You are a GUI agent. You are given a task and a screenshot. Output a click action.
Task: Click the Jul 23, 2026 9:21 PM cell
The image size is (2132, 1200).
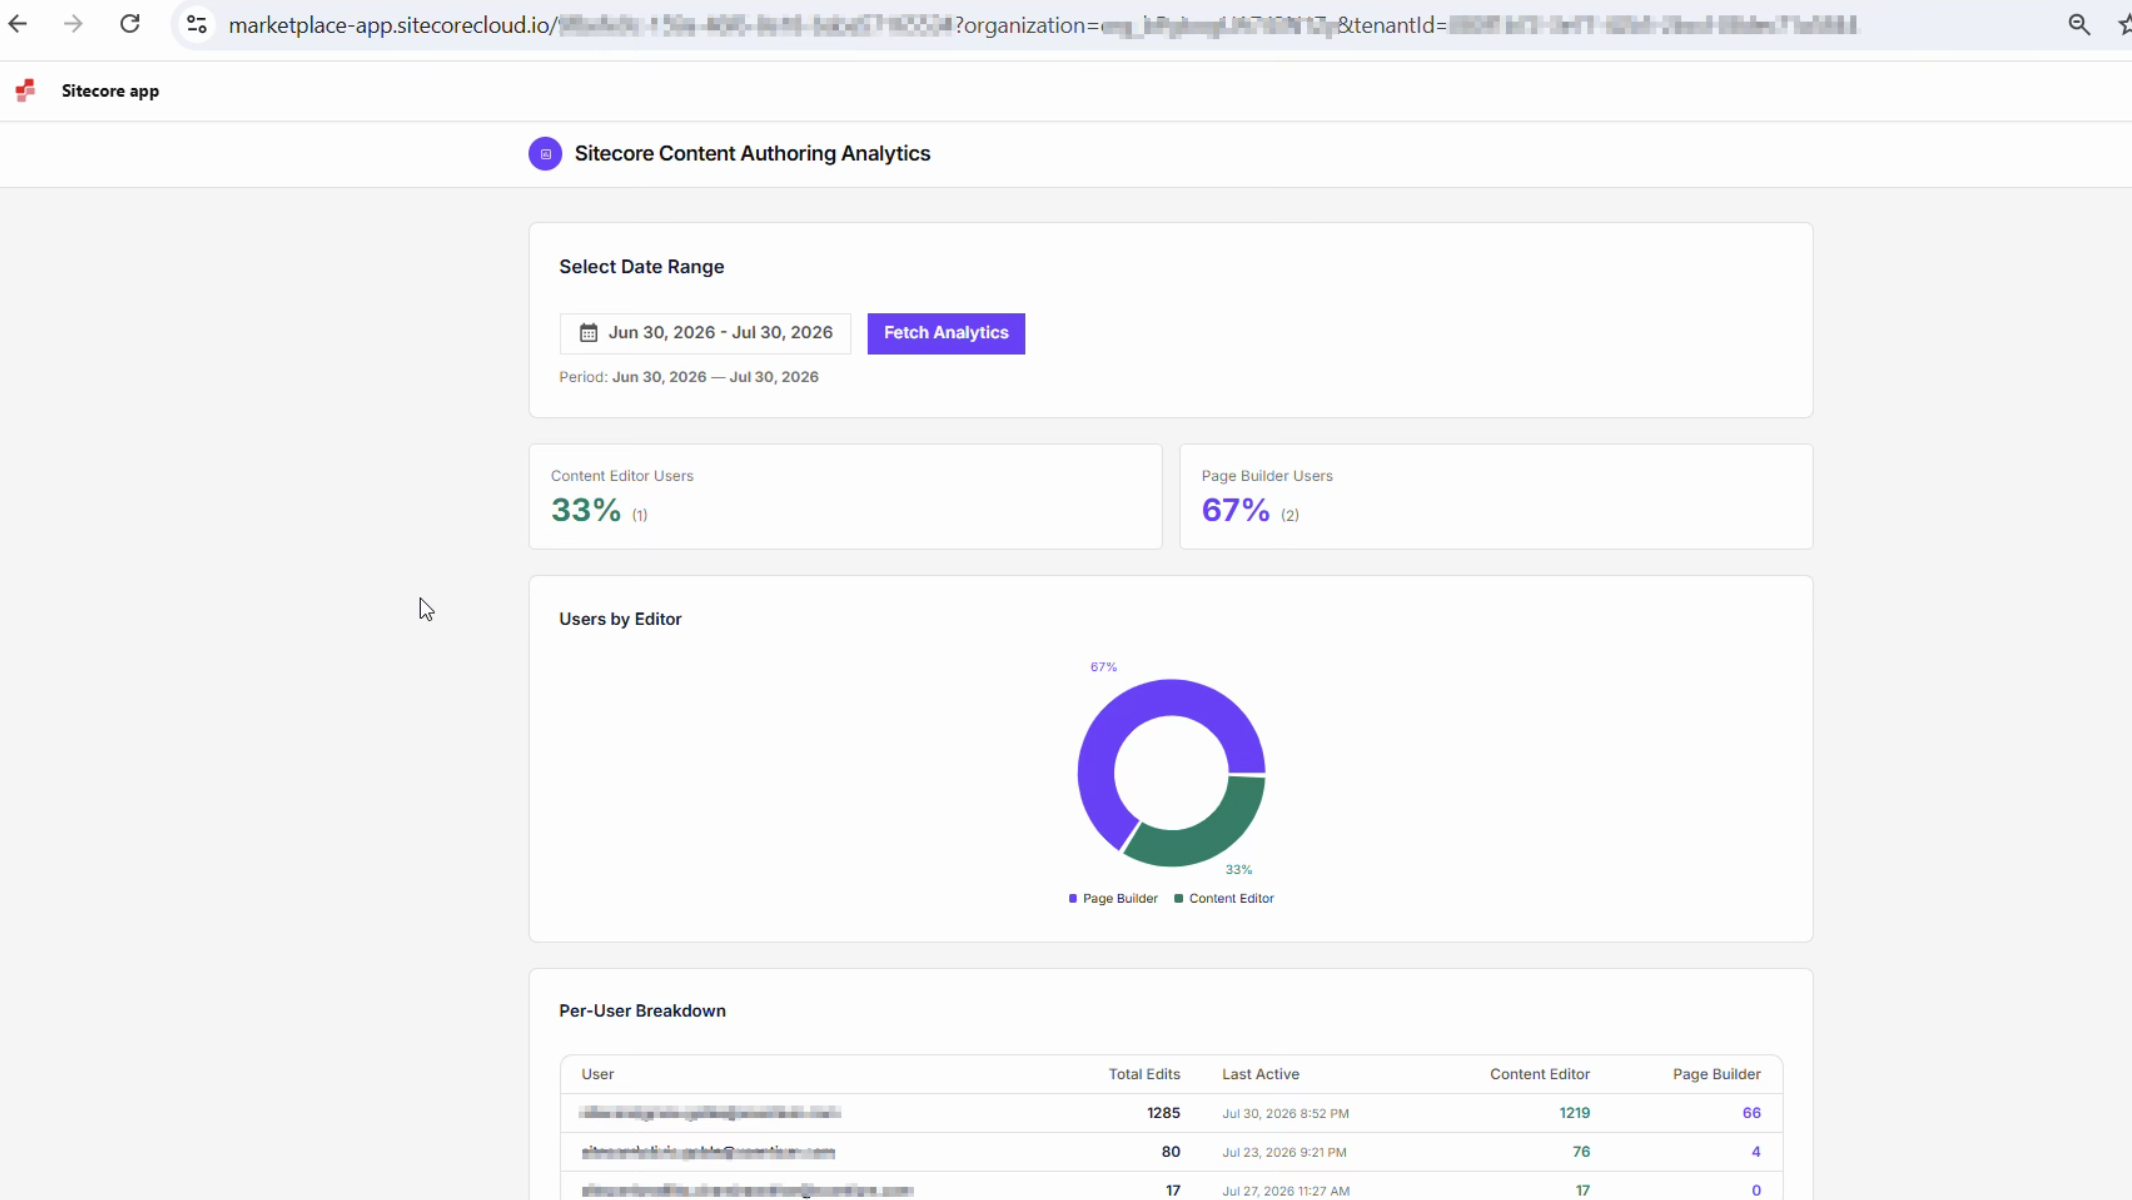point(1285,1153)
